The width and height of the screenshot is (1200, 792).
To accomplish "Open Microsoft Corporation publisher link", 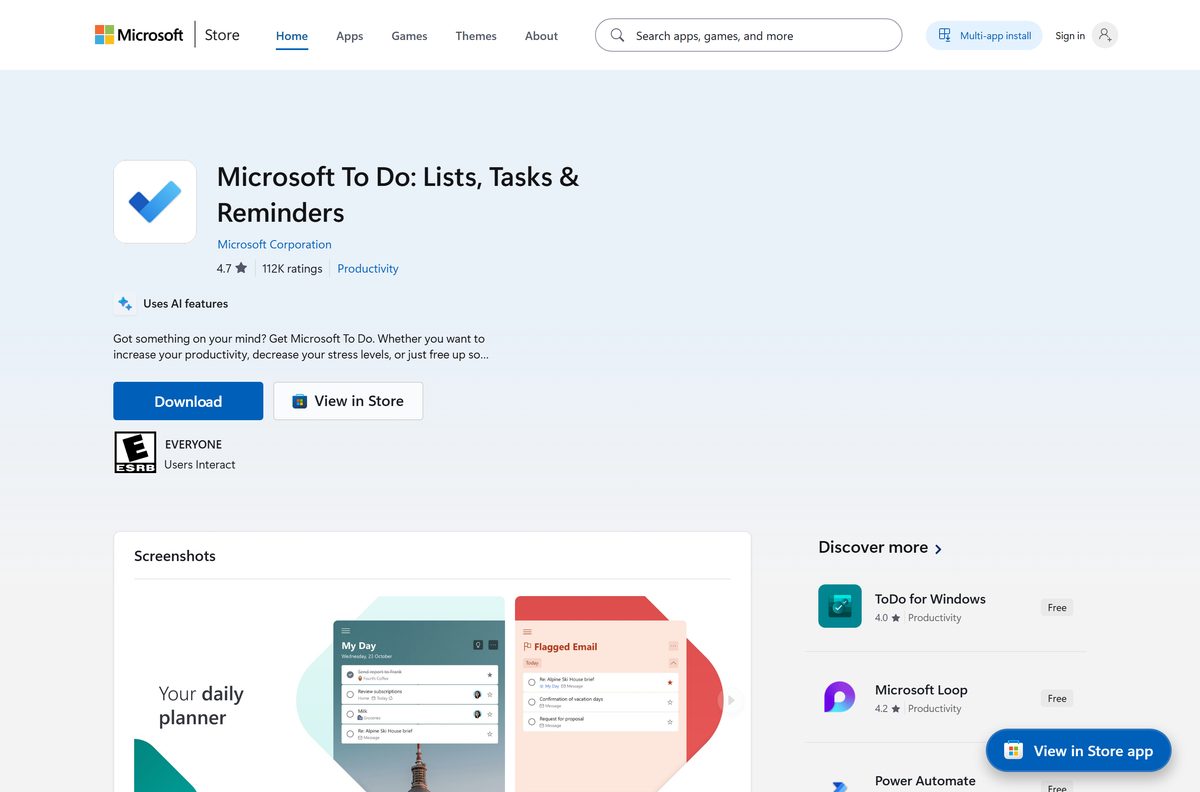I will (274, 244).
